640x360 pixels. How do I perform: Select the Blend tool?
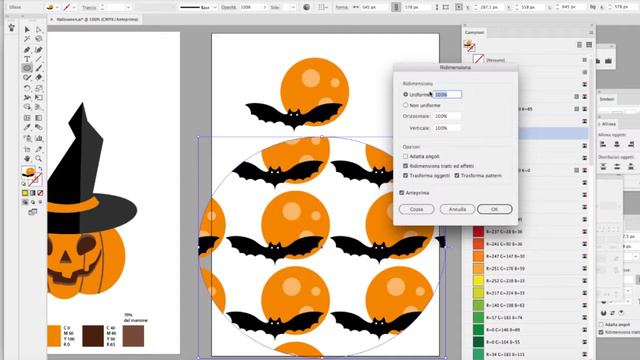pos(39,127)
